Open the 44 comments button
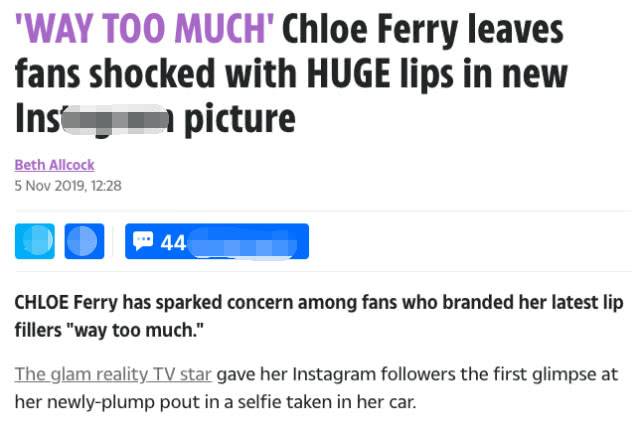 [x=216, y=241]
